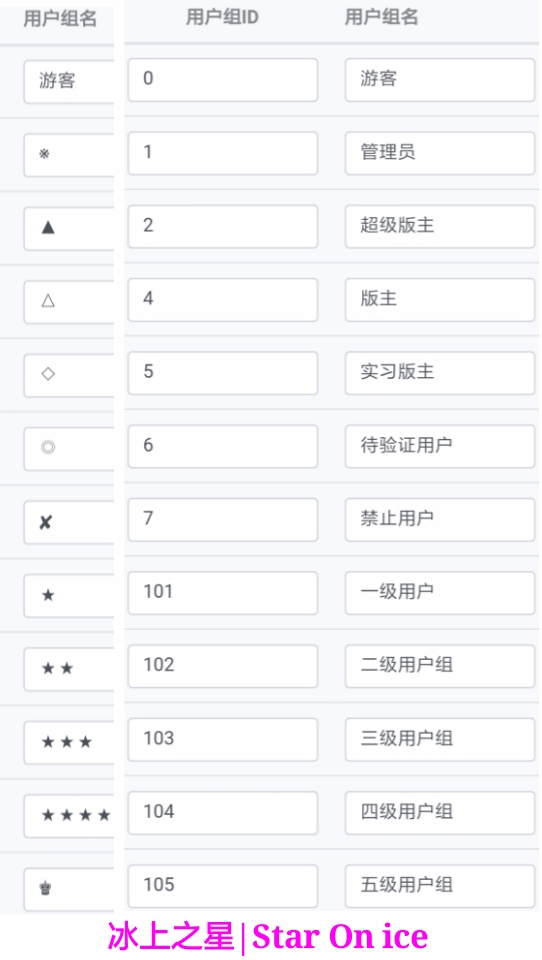Click the field with a single star
The image size is (542, 960).
[x=69, y=596]
